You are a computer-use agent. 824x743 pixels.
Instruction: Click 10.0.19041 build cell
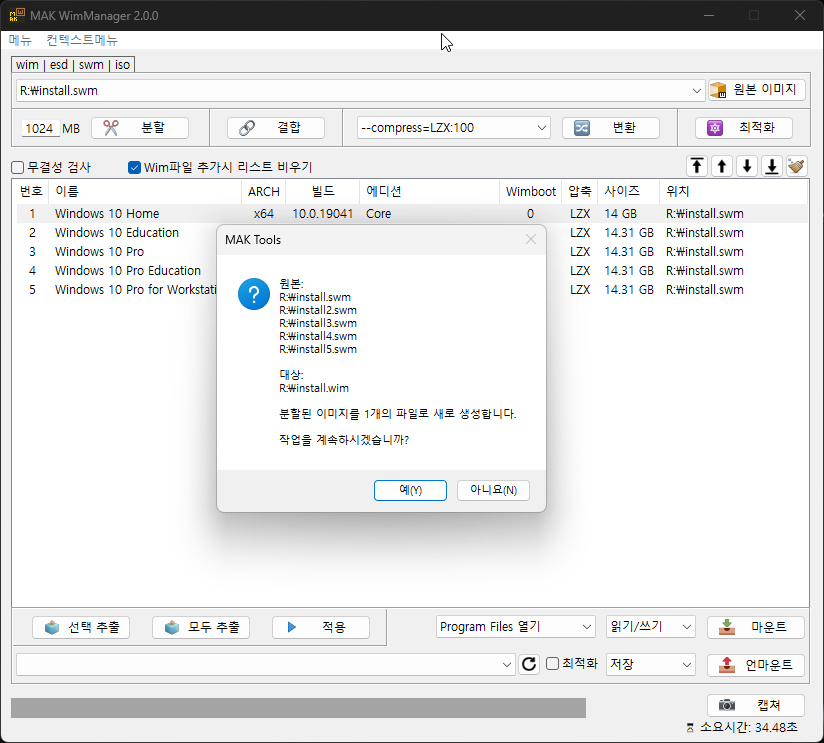tap(323, 214)
